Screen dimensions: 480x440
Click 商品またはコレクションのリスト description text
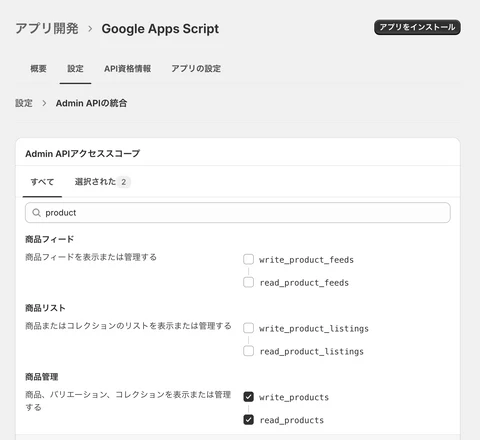click(128, 326)
